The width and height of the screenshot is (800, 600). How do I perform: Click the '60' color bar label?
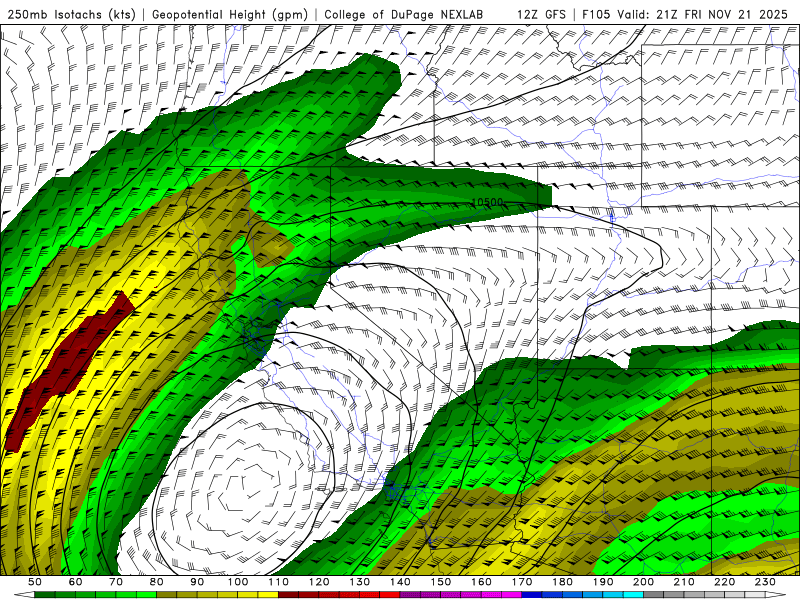pyautogui.click(x=76, y=582)
